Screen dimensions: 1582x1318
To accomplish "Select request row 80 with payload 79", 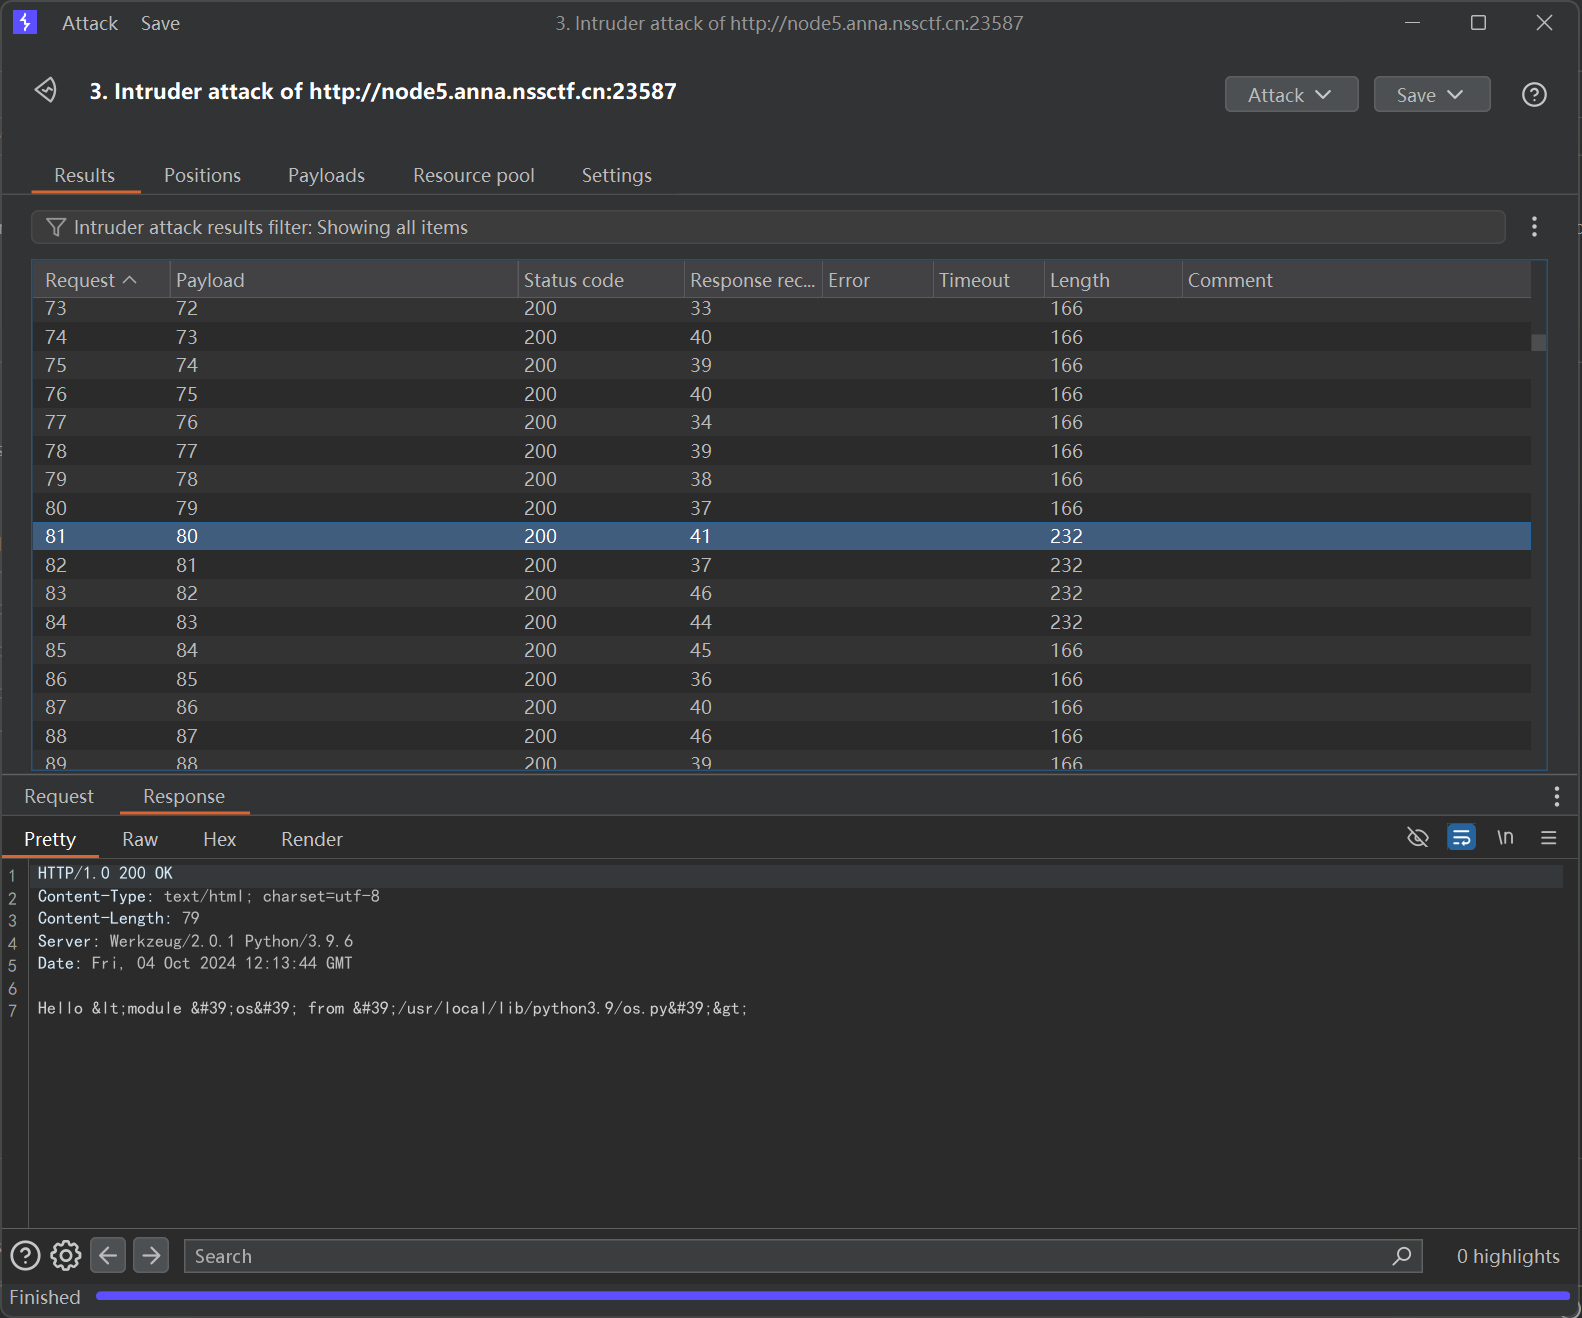I will 781,508.
